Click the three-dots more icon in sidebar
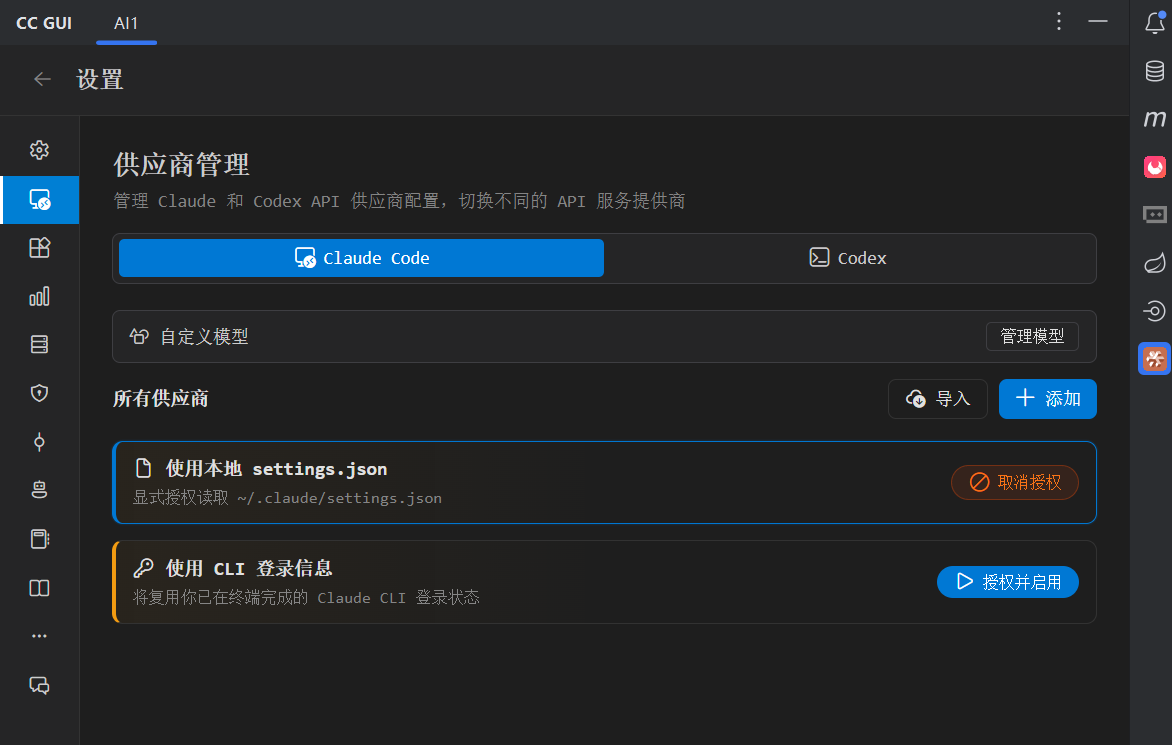This screenshot has width=1172, height=745. pyautogui.click(x=40, y=636)
